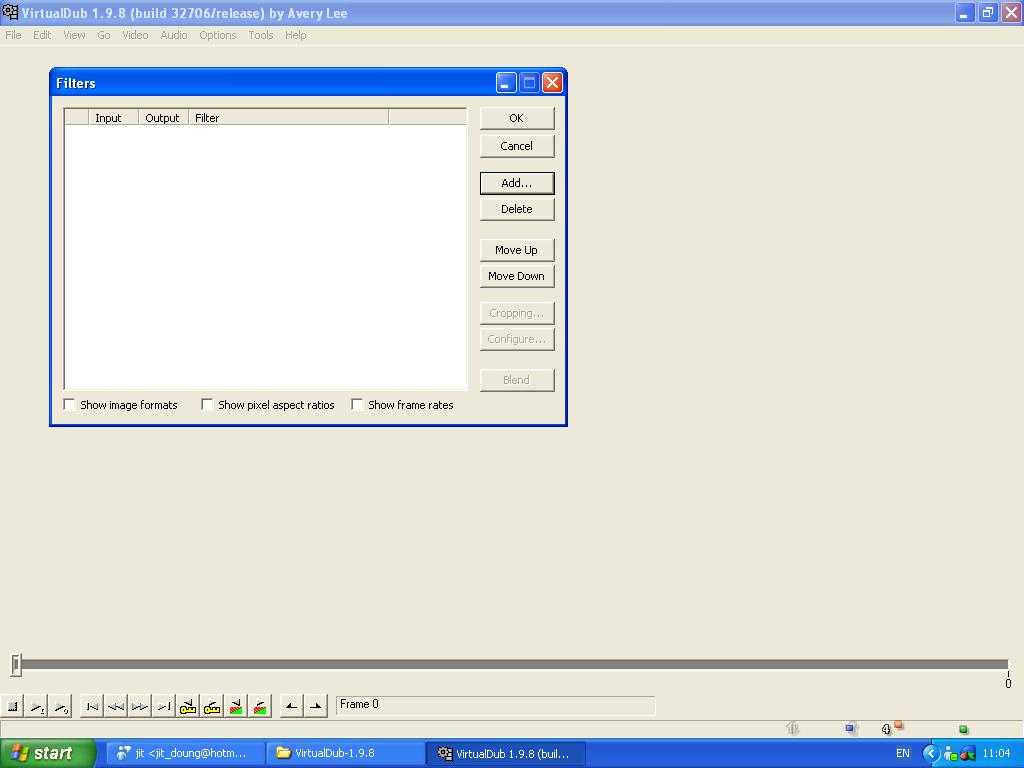The width and height of the screenshot is (1024, 768).
Task: Open the View menu
Action: pos(74,35)
